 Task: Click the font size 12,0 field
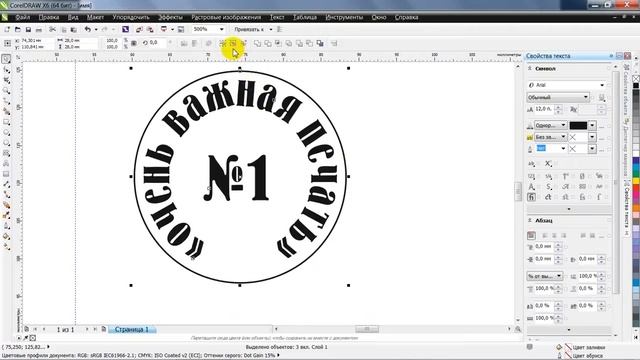[x=544, y=109]
